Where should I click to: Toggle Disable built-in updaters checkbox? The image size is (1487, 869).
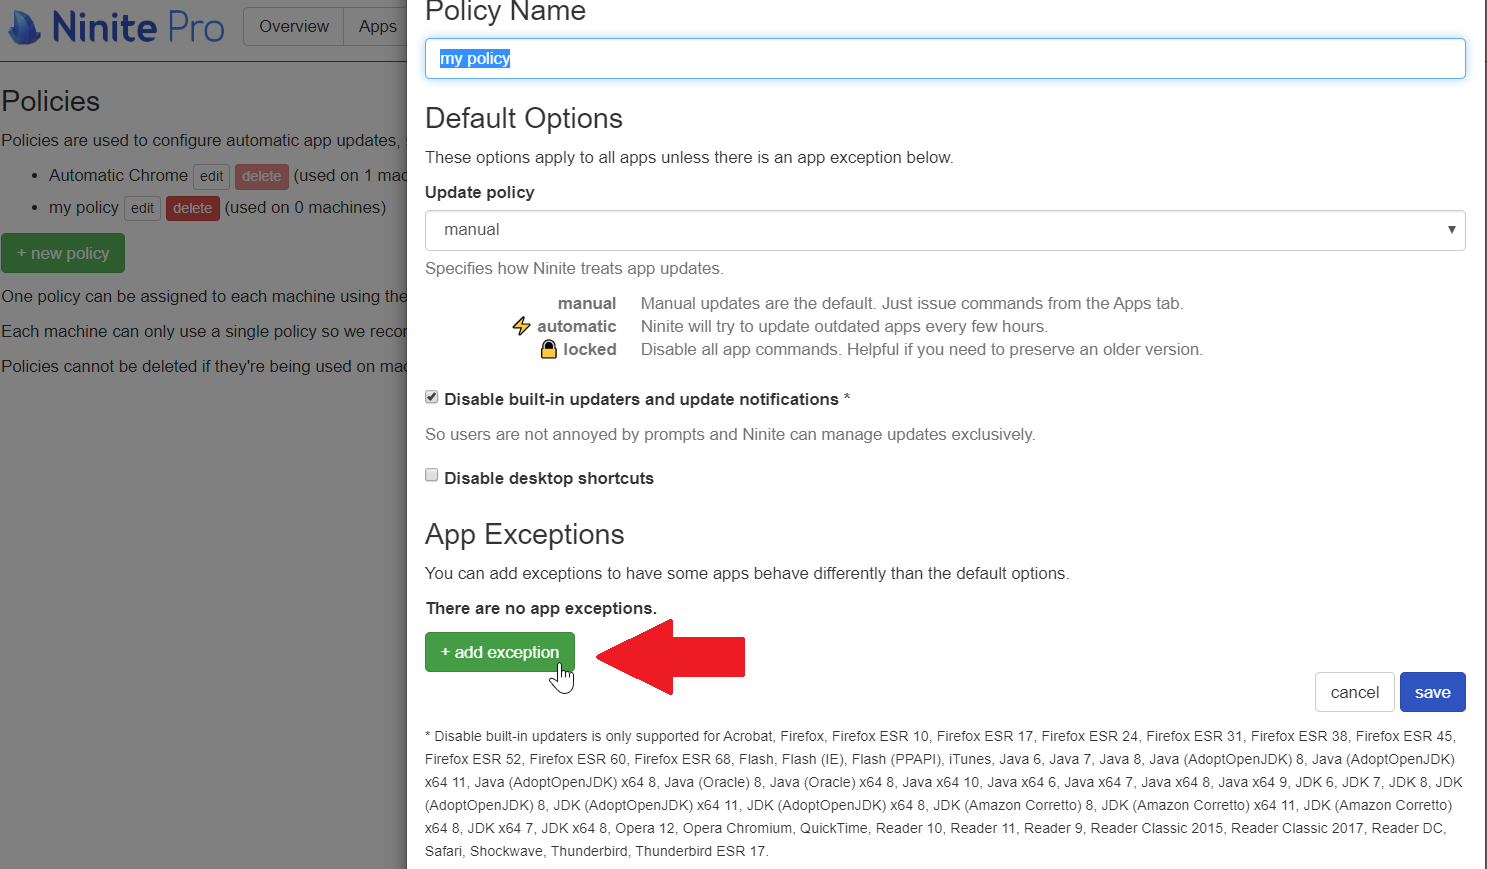(432, 397)
